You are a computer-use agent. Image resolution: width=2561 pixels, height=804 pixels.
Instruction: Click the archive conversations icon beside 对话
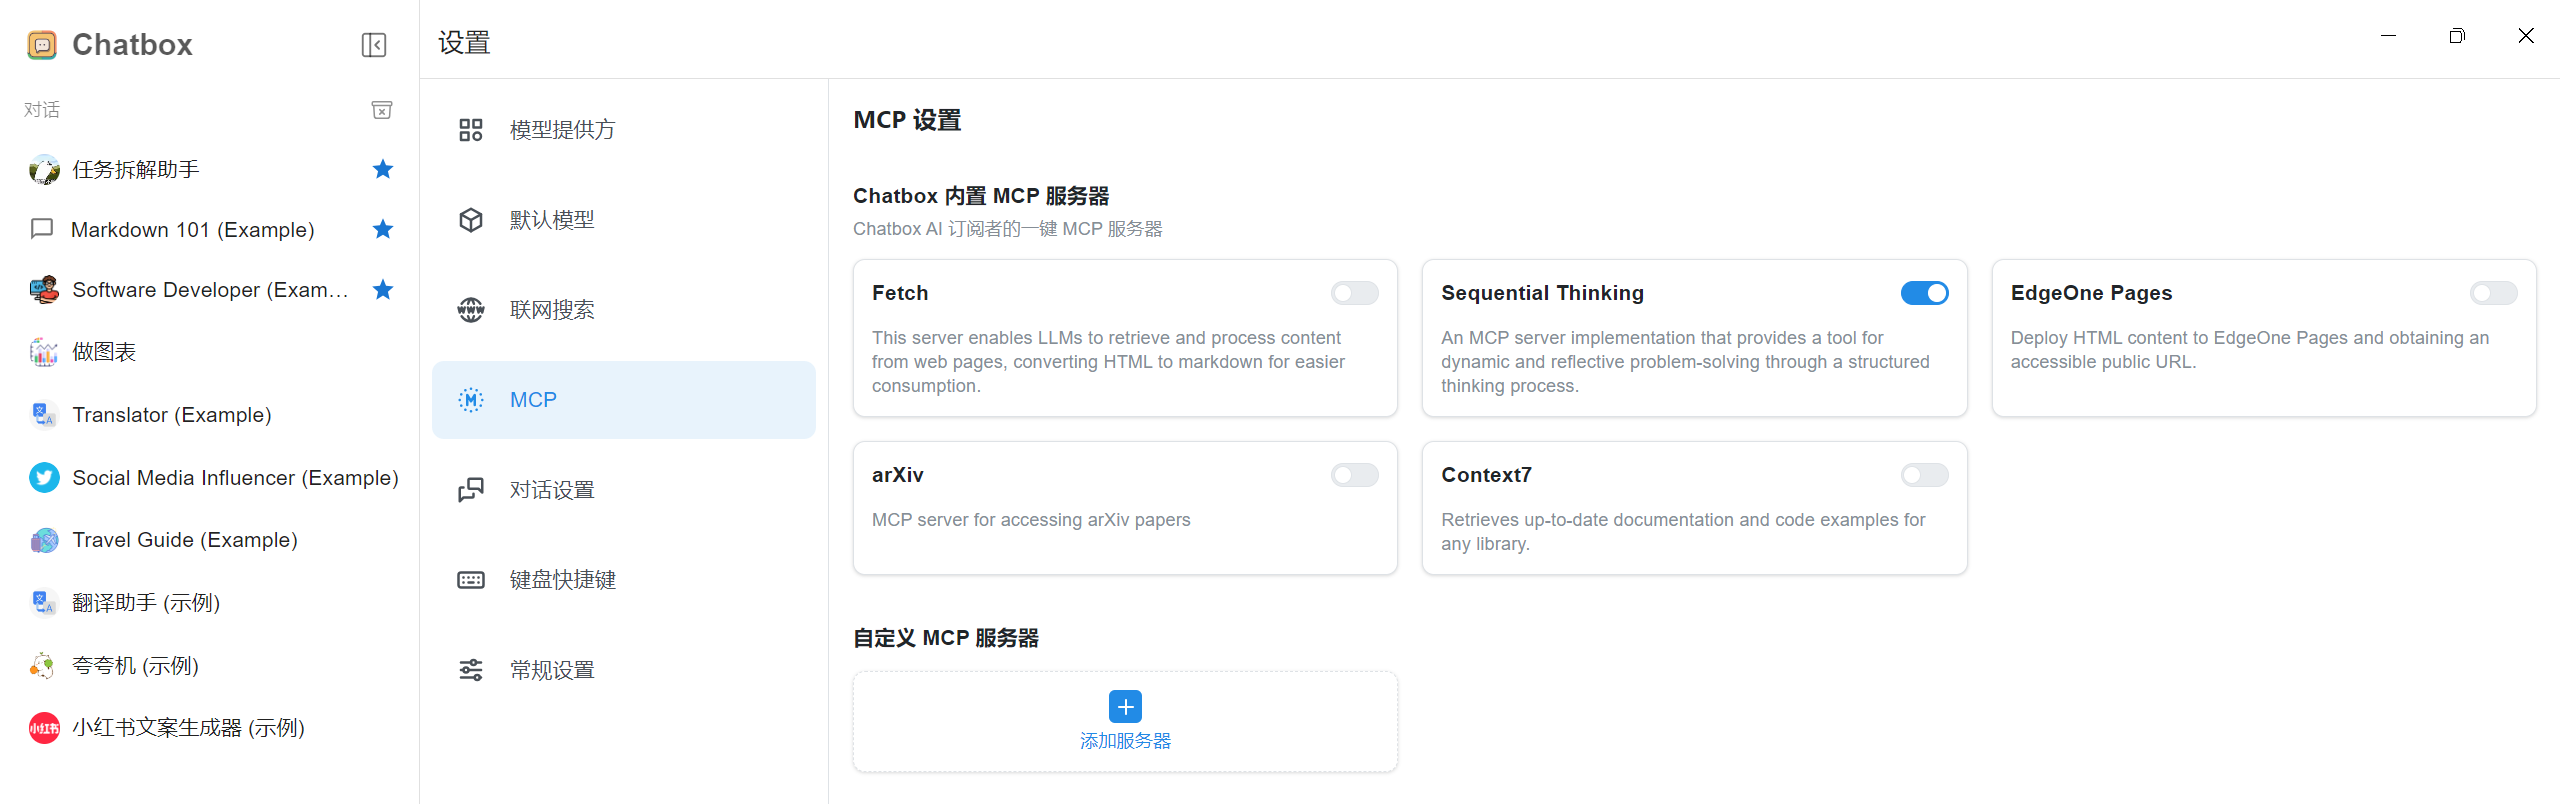click(382, 110)
